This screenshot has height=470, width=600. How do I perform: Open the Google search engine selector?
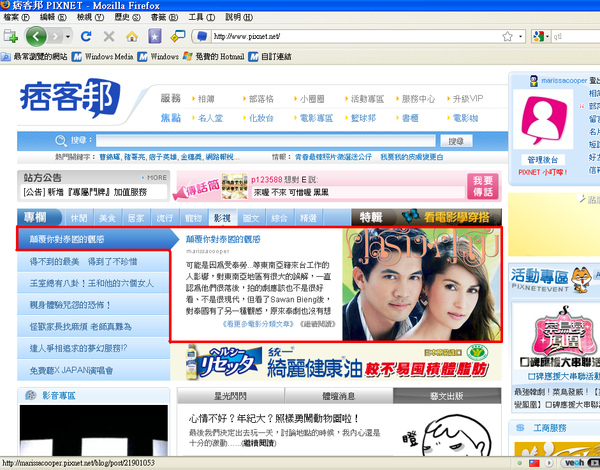pos(541,36)
